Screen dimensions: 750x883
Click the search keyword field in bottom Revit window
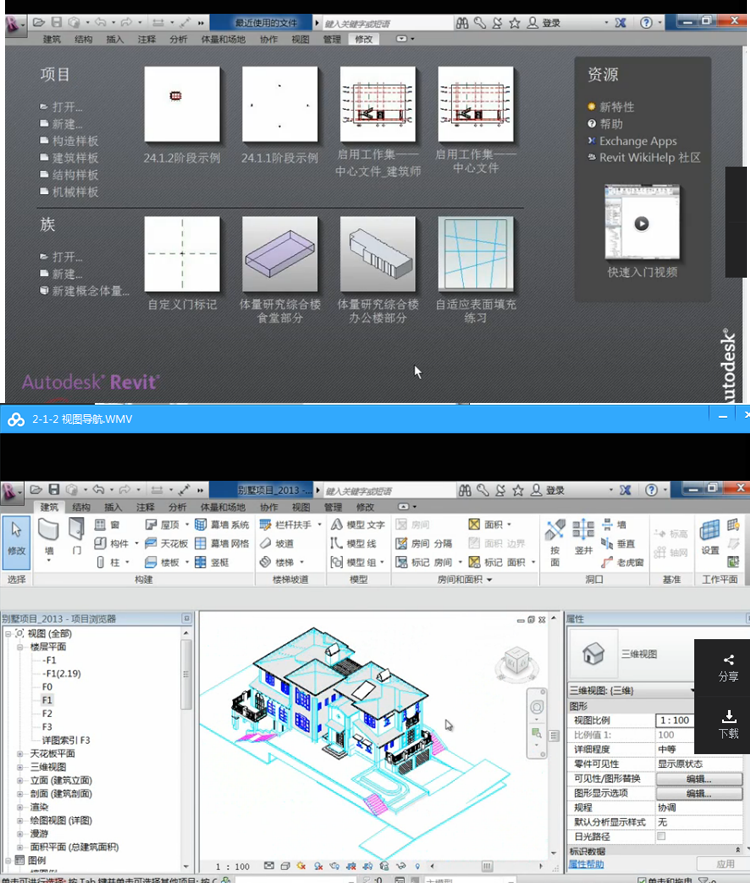[389, 491]
